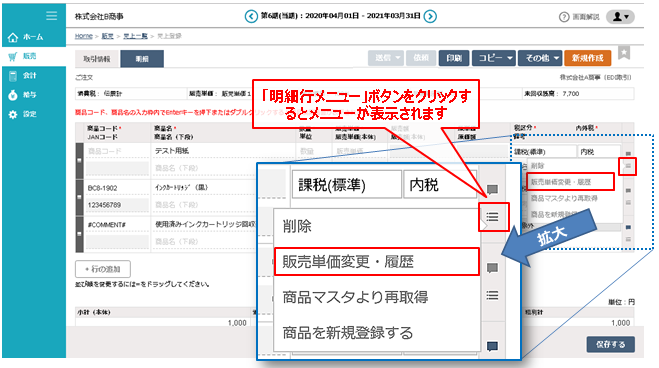Choose 販売単価変更・履歴 from the row menu
659x368 pixels.
click(x=377, y=262)
